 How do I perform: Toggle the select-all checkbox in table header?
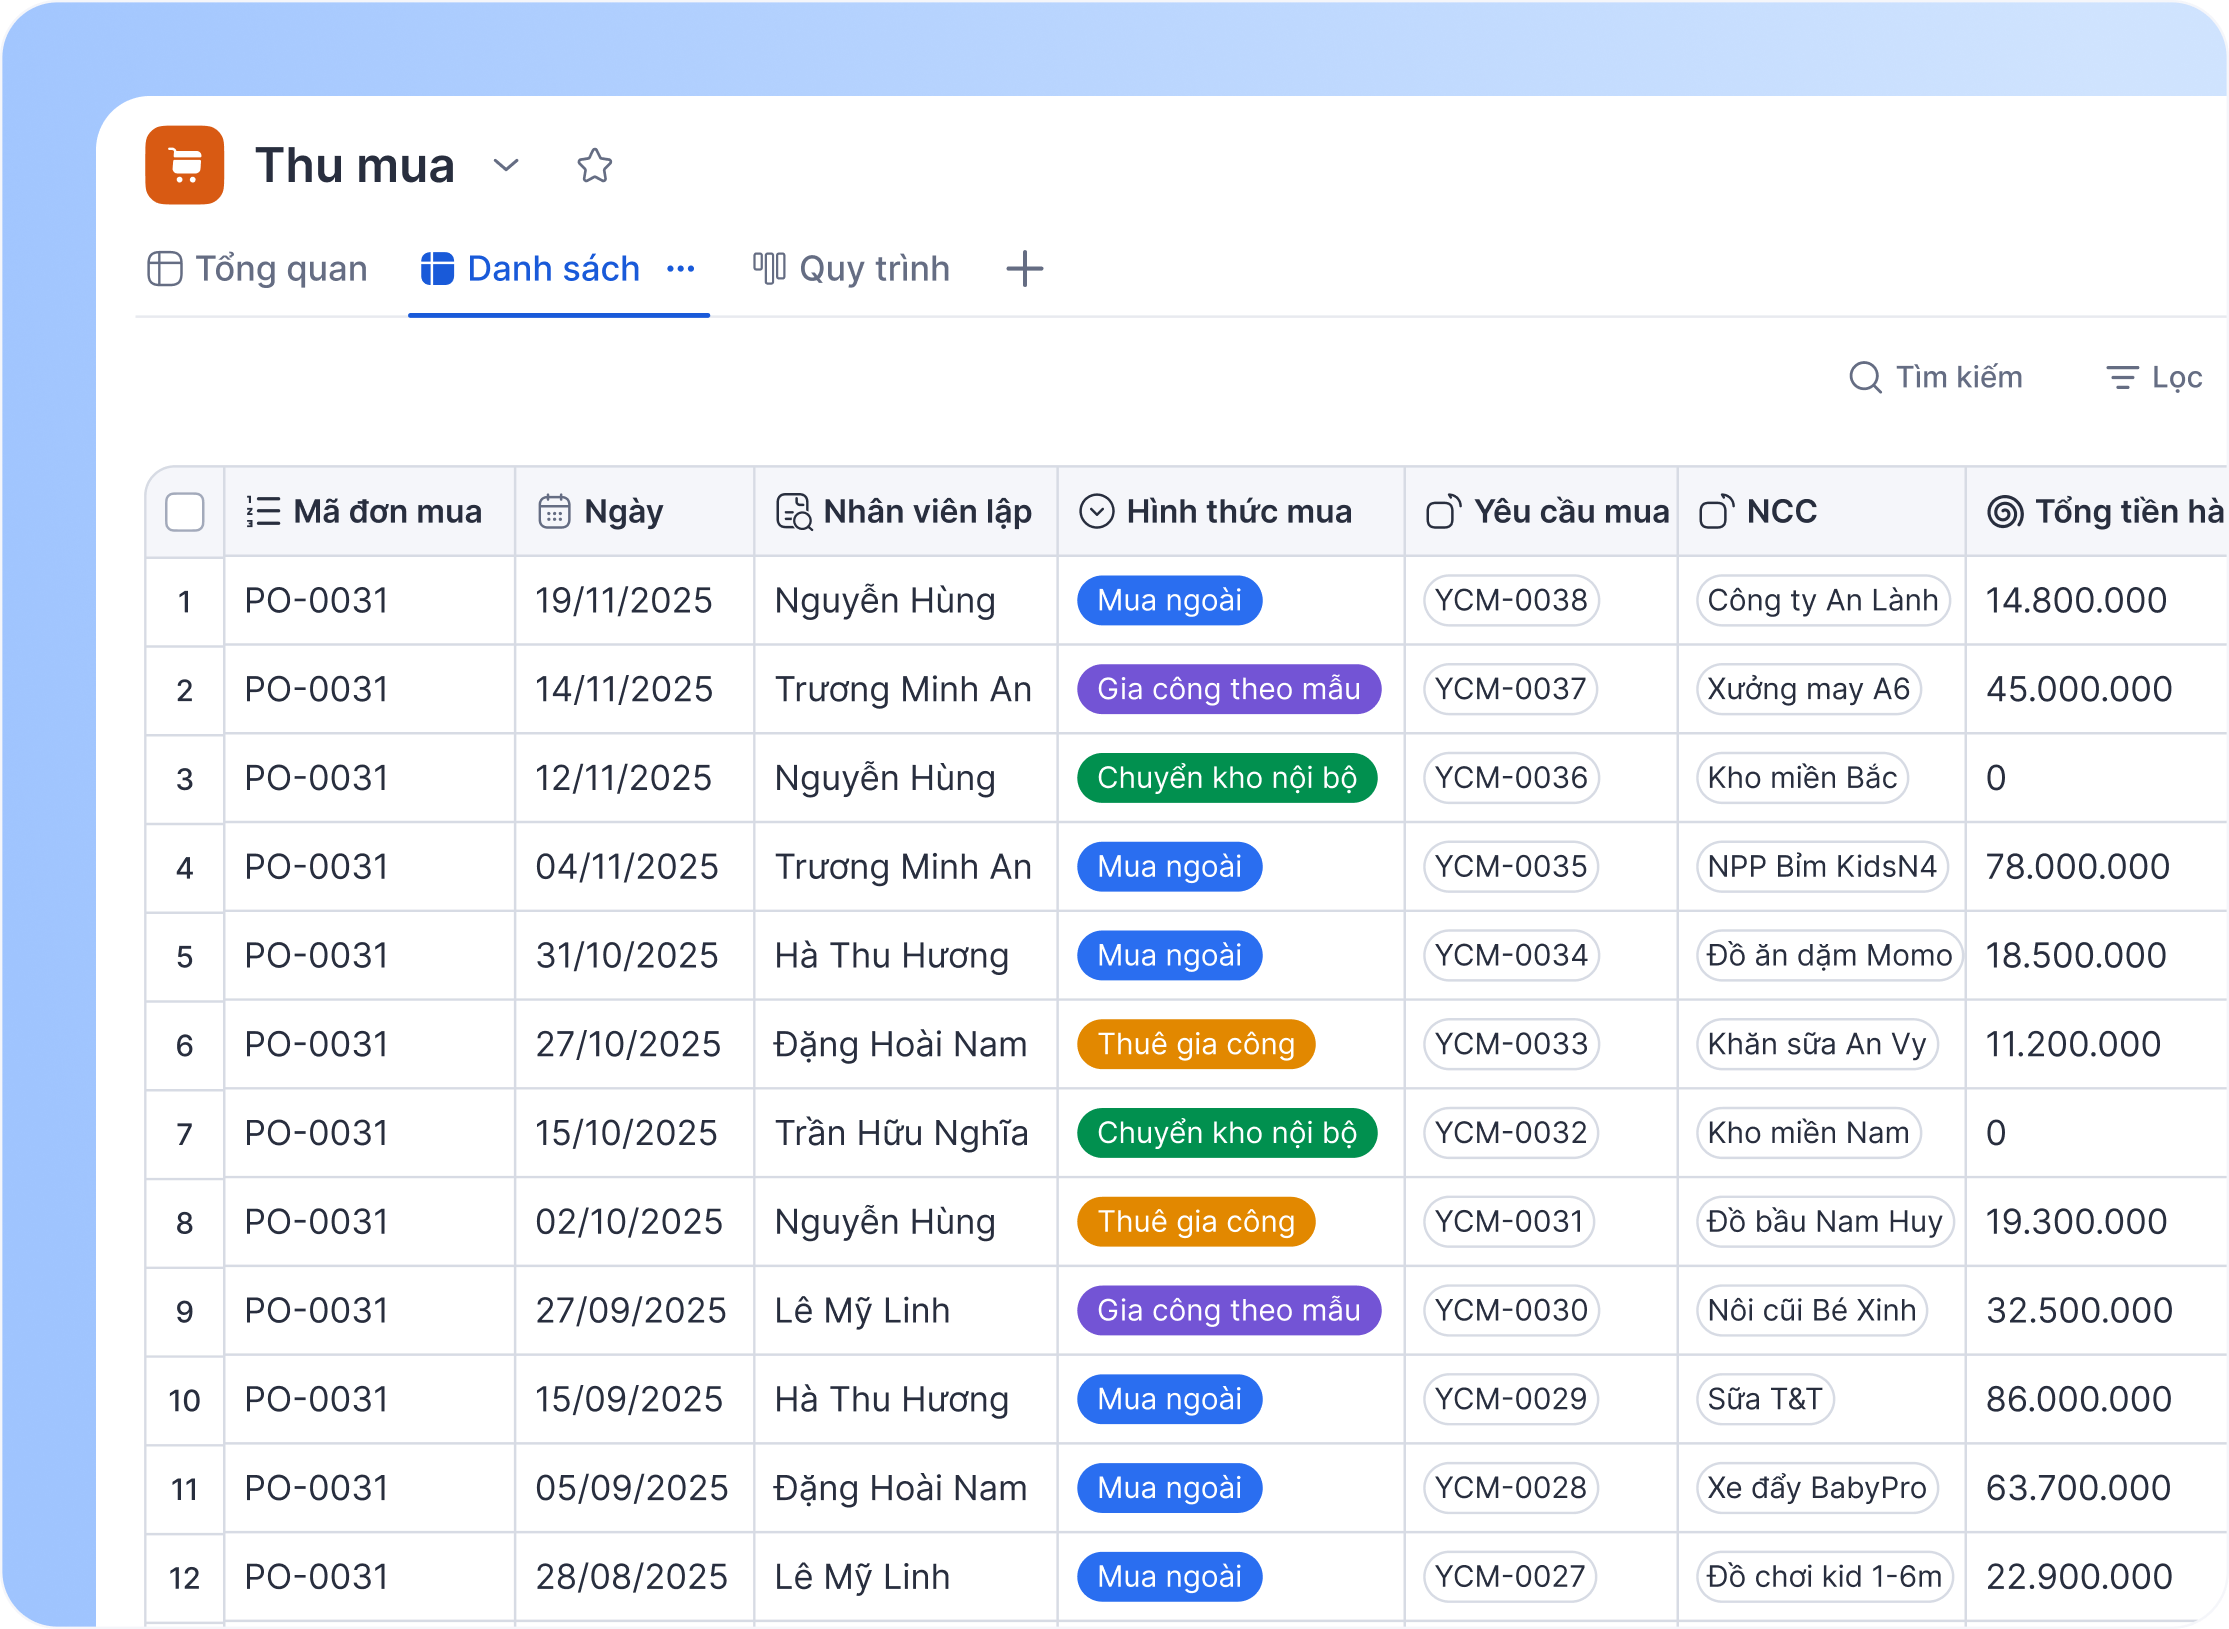185,511
